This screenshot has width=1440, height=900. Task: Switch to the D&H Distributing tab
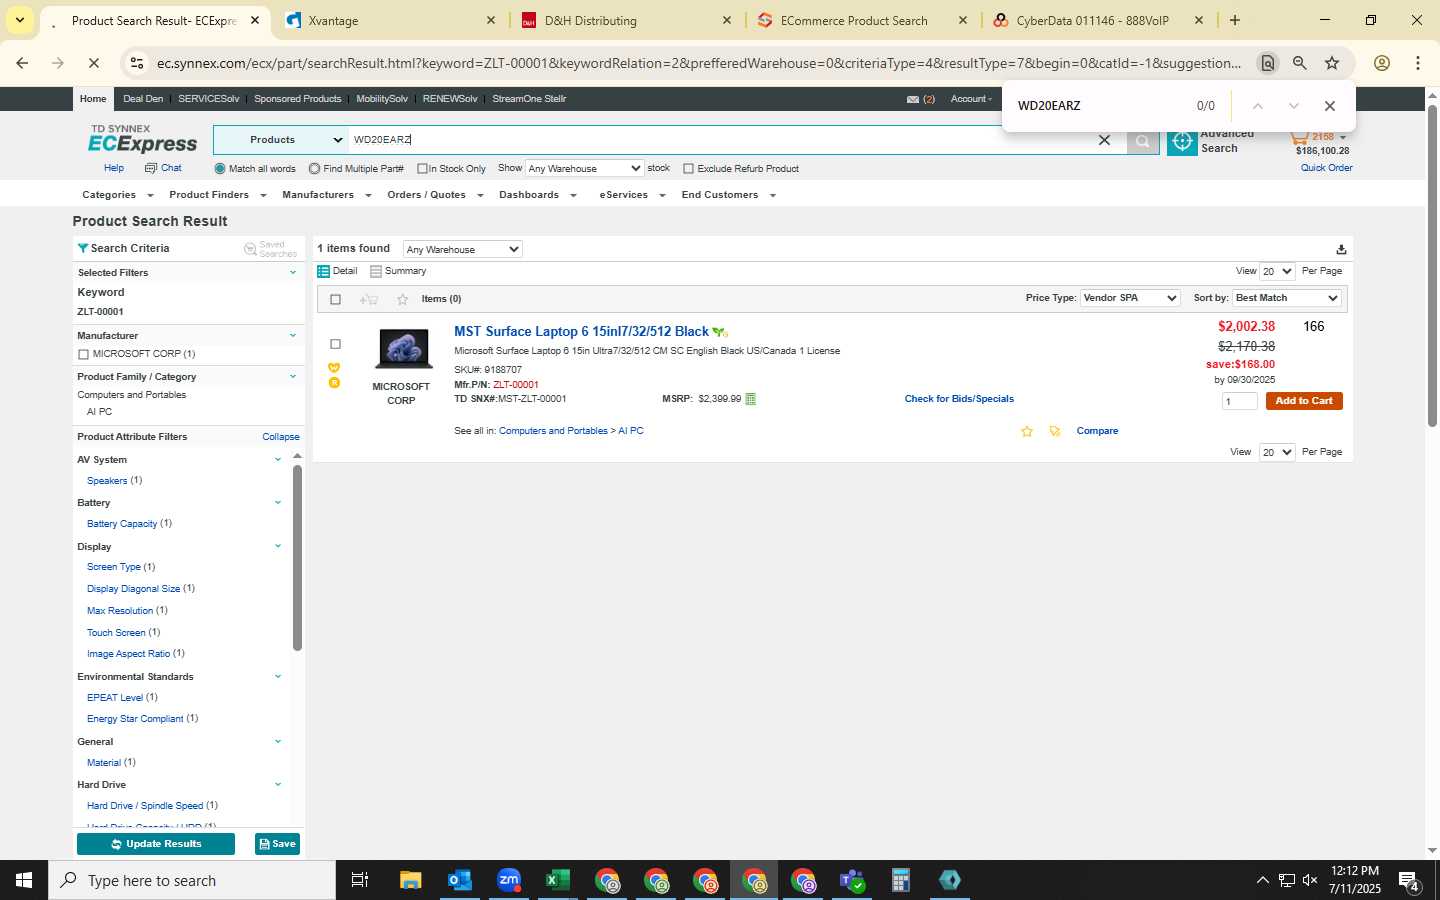point(627,20)
